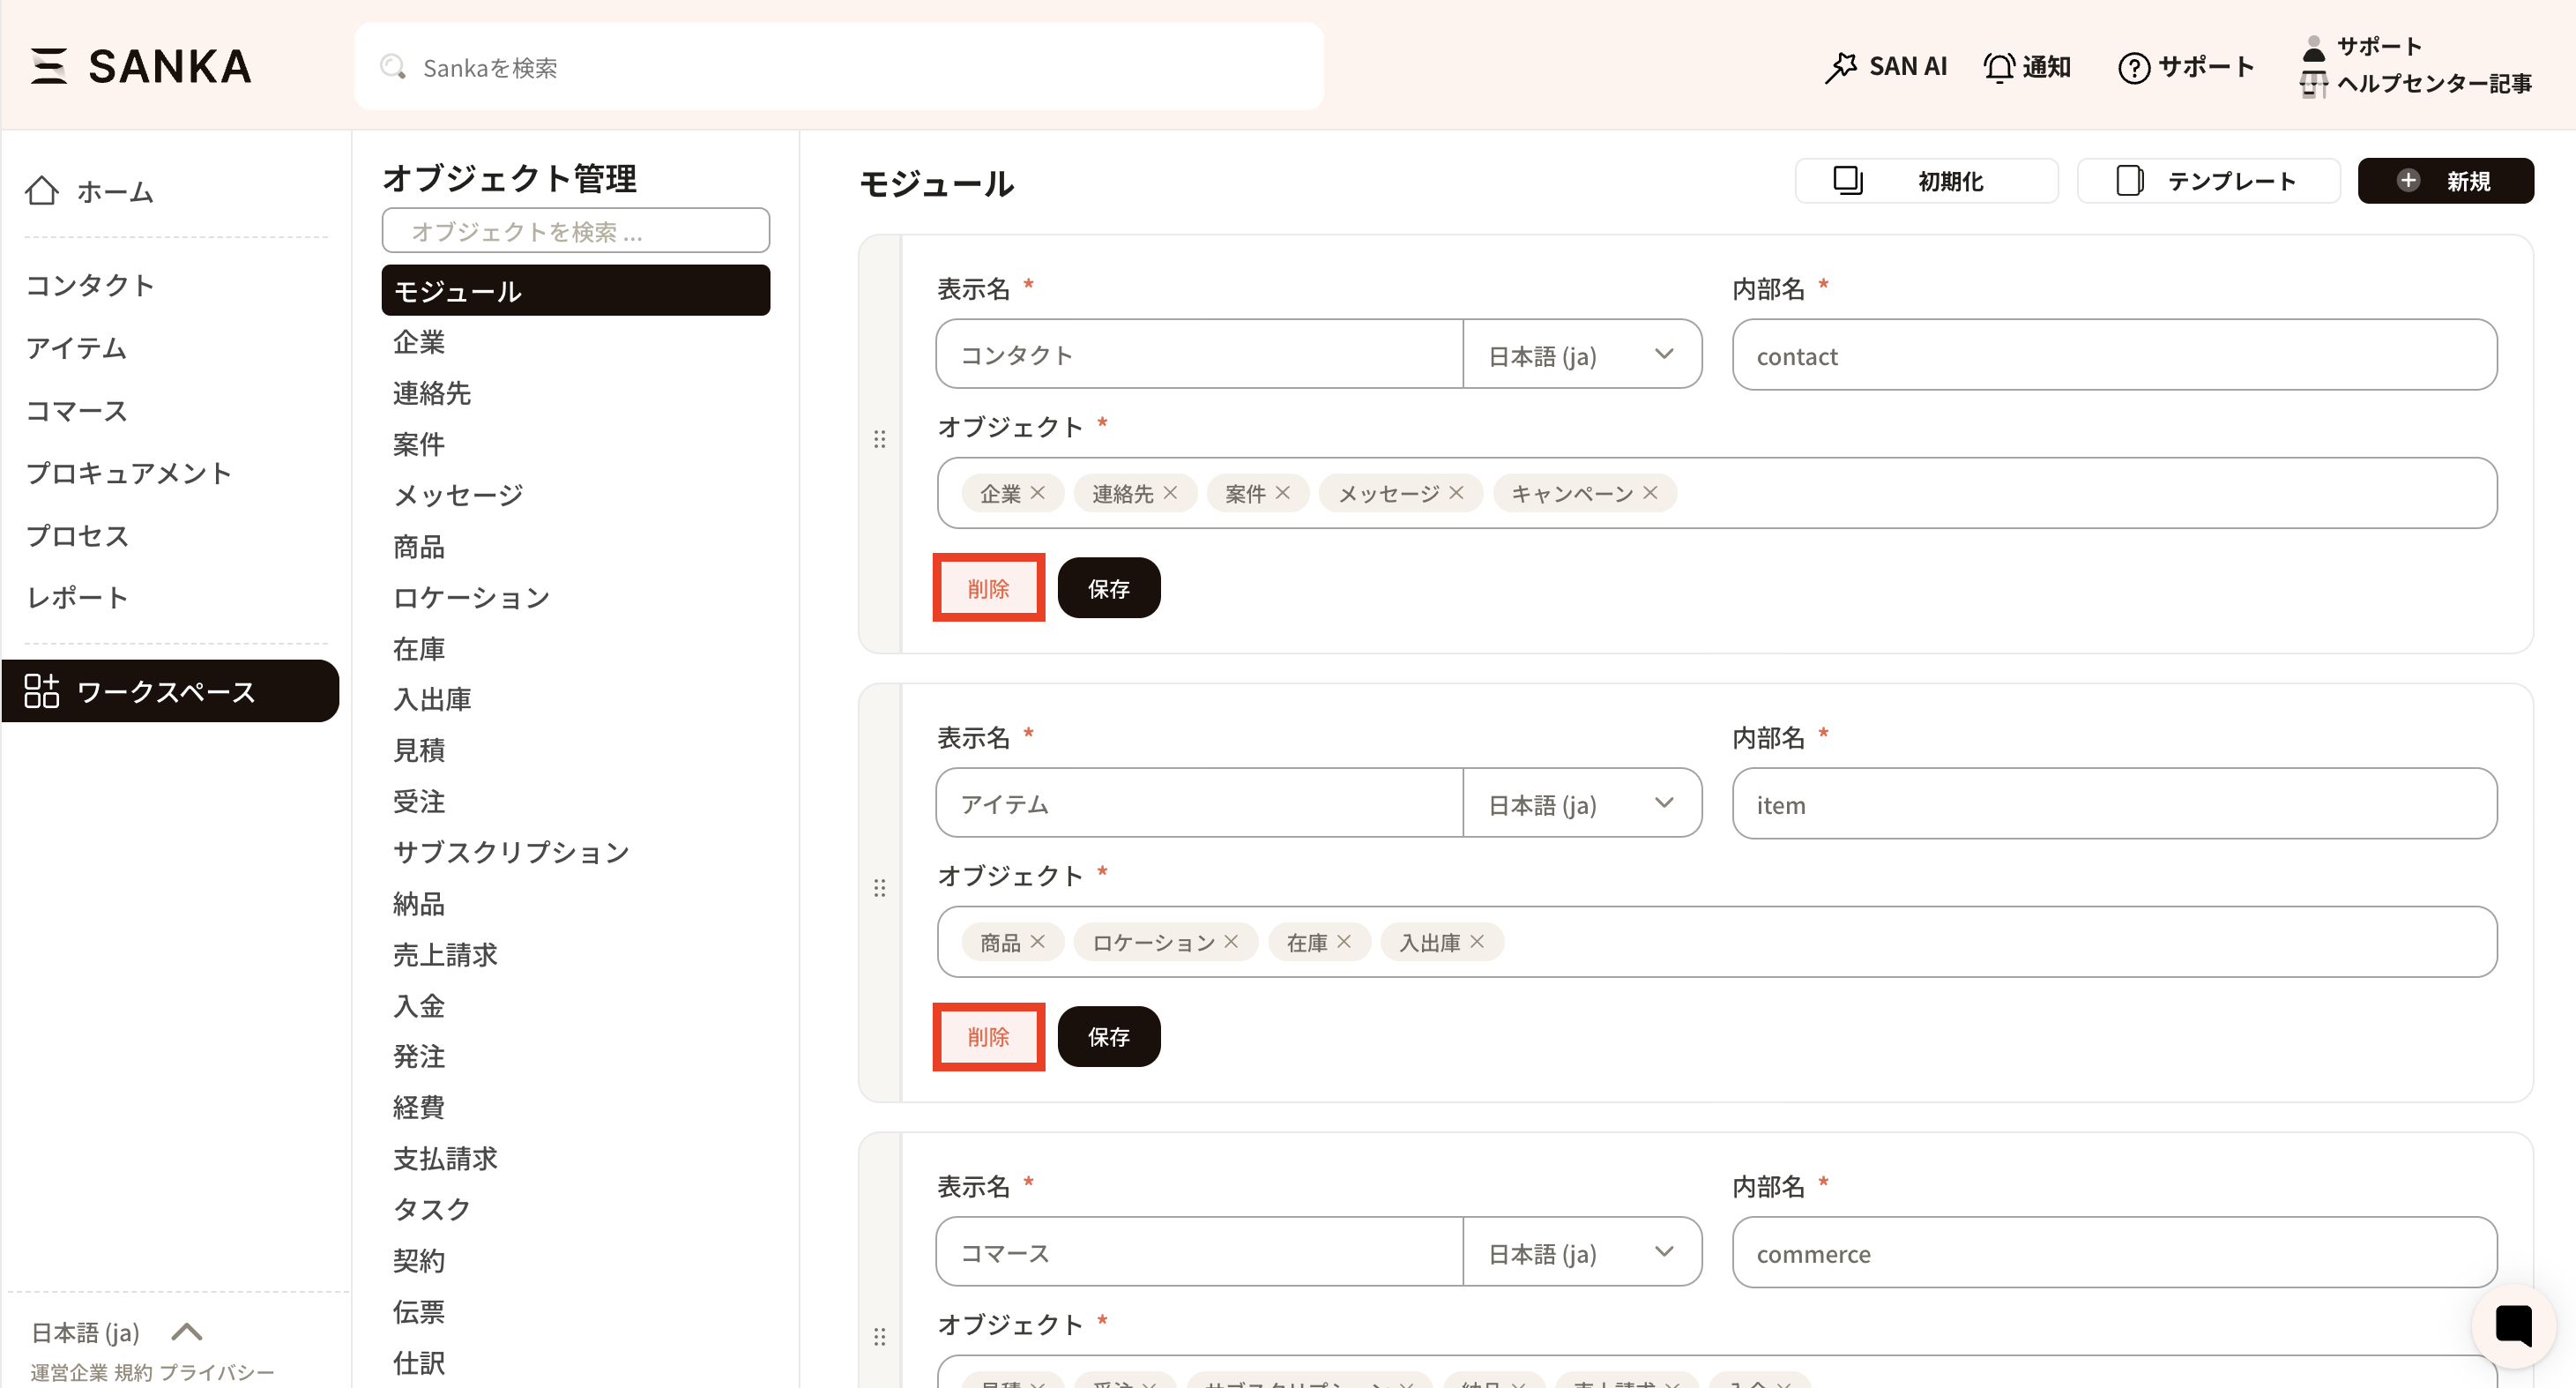Edit the internal name field containing item
This screenshot has height=1388, width=2576.
[2114, 804]
